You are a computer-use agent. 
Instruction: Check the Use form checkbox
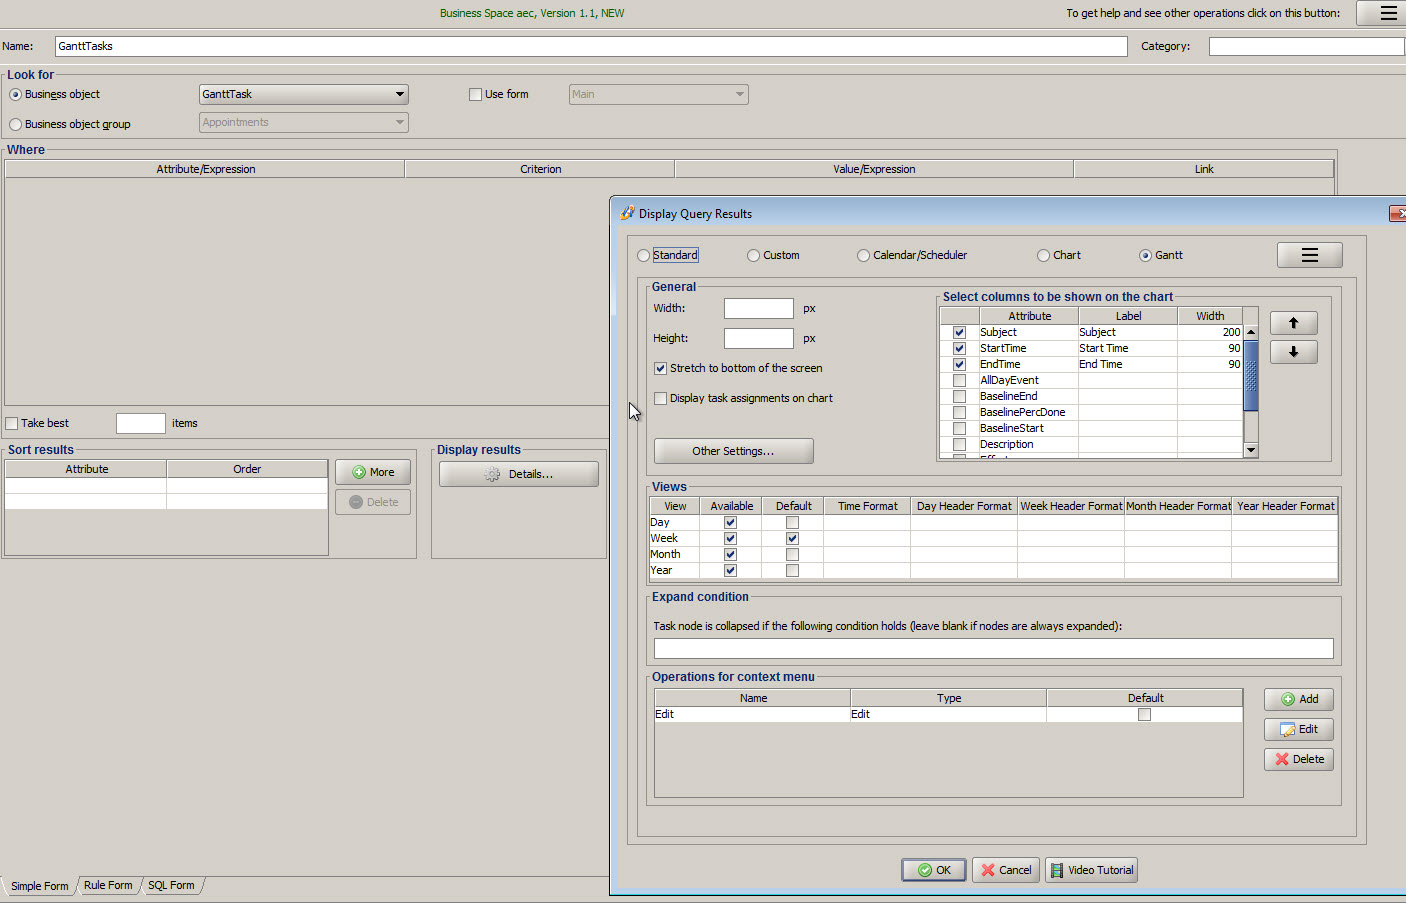point(475,95)
